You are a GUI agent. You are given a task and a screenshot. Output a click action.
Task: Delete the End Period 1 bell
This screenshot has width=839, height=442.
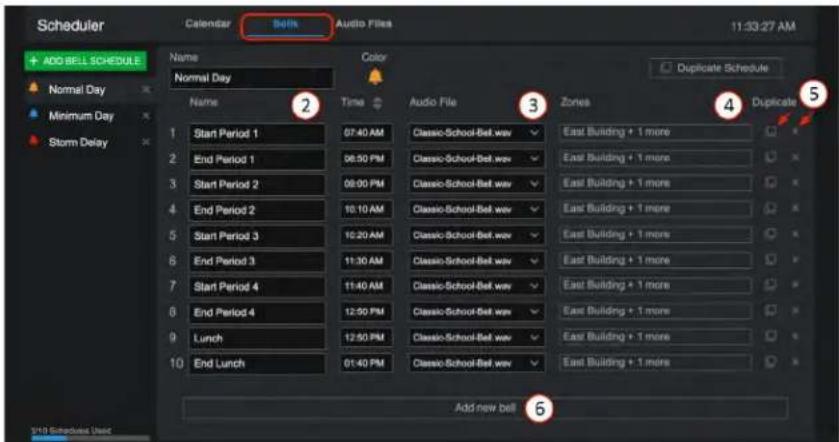pyautogui.click(x=795, y=157)
